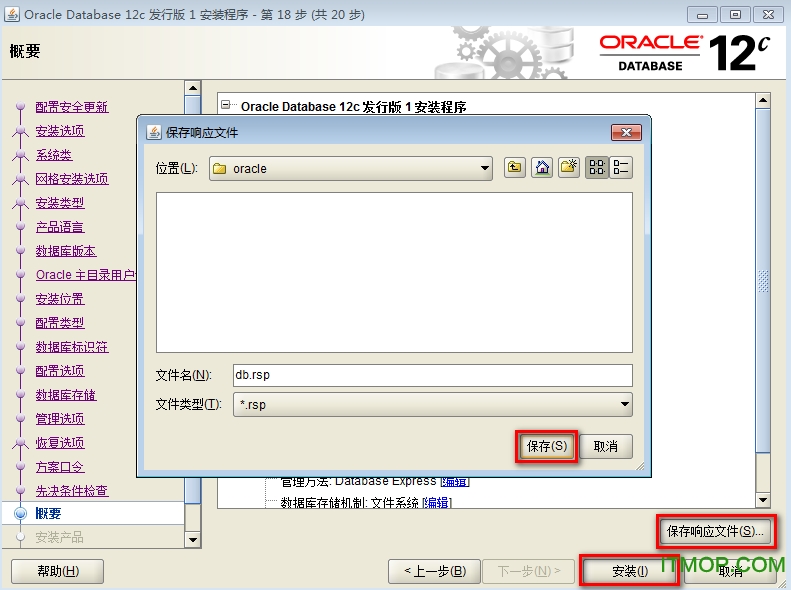Click the Save Response File button in installer
The image size is (791, 590).
pos(715,531)
